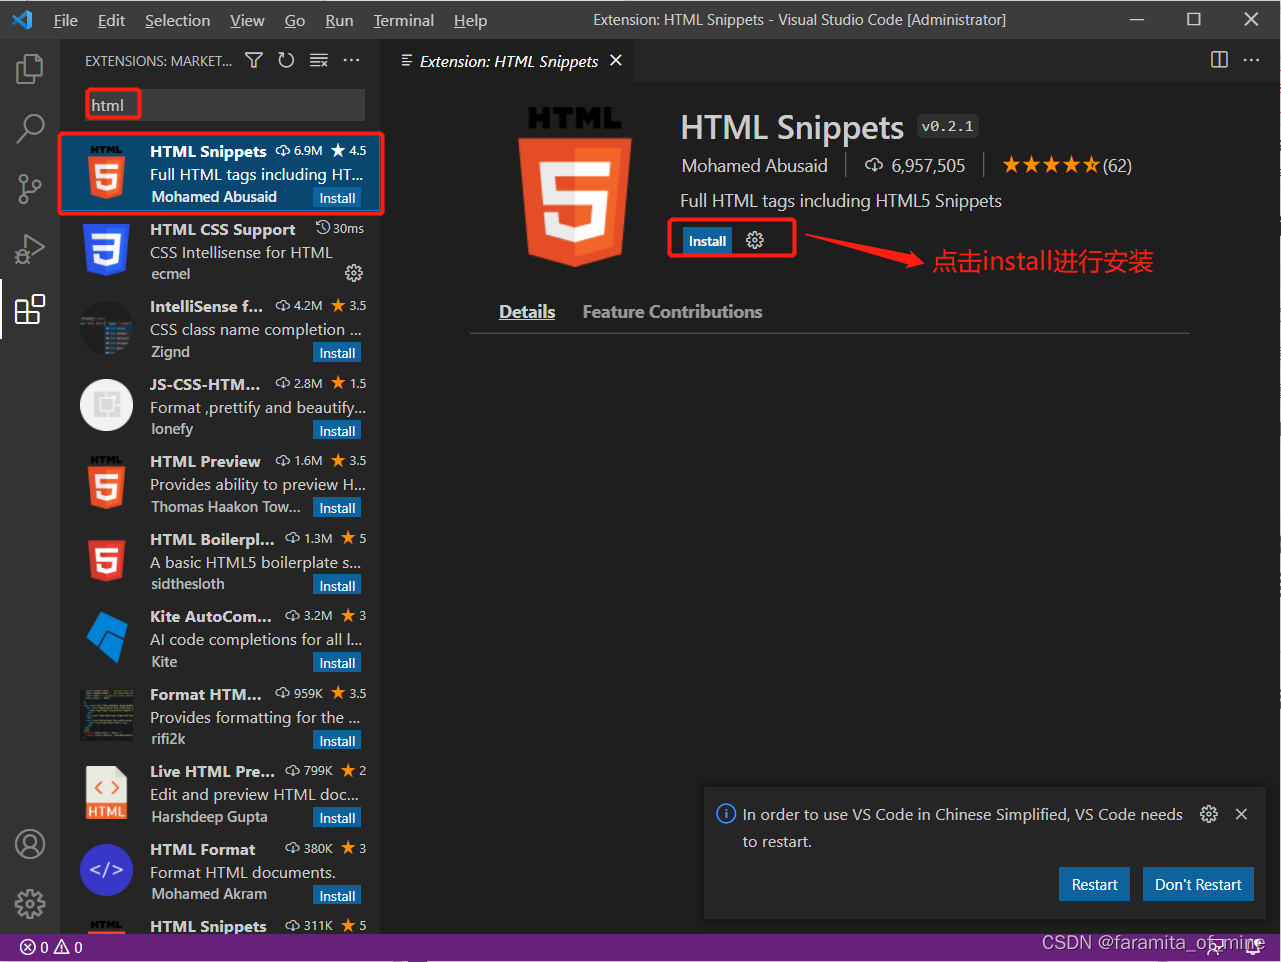Install HTML Format by Mohamed Akram
Screen dimensions: 1281x962
(x=337, y=896)
